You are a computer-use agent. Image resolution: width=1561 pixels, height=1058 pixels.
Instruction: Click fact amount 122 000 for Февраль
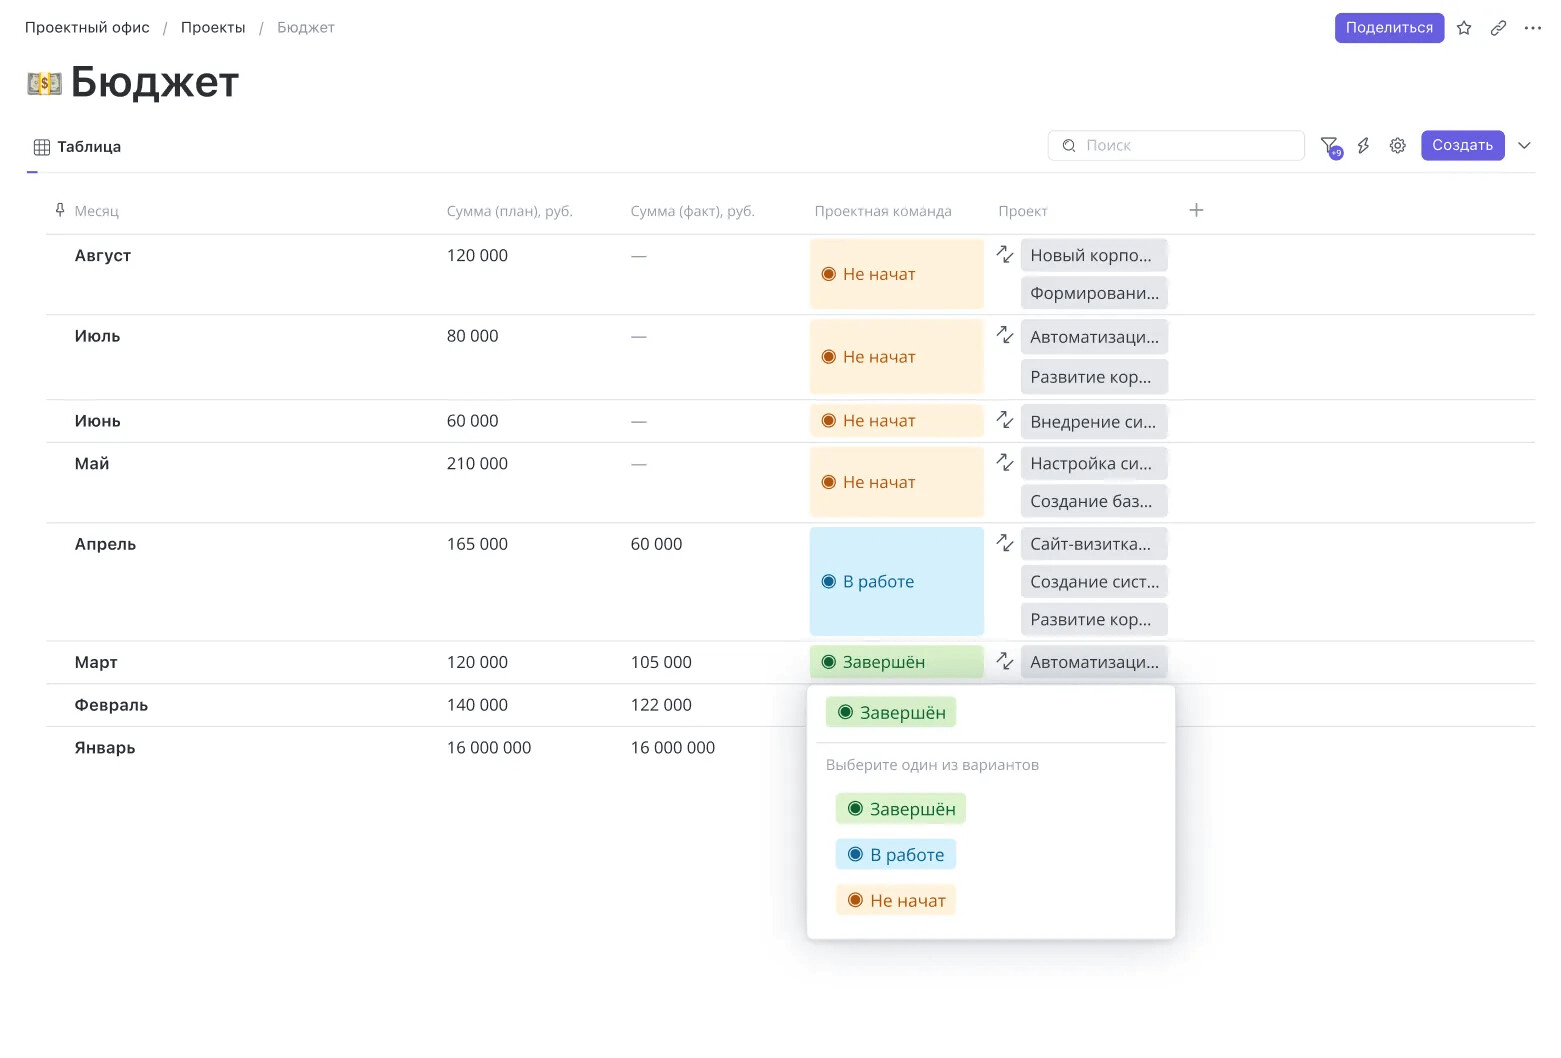click(661, 705)
